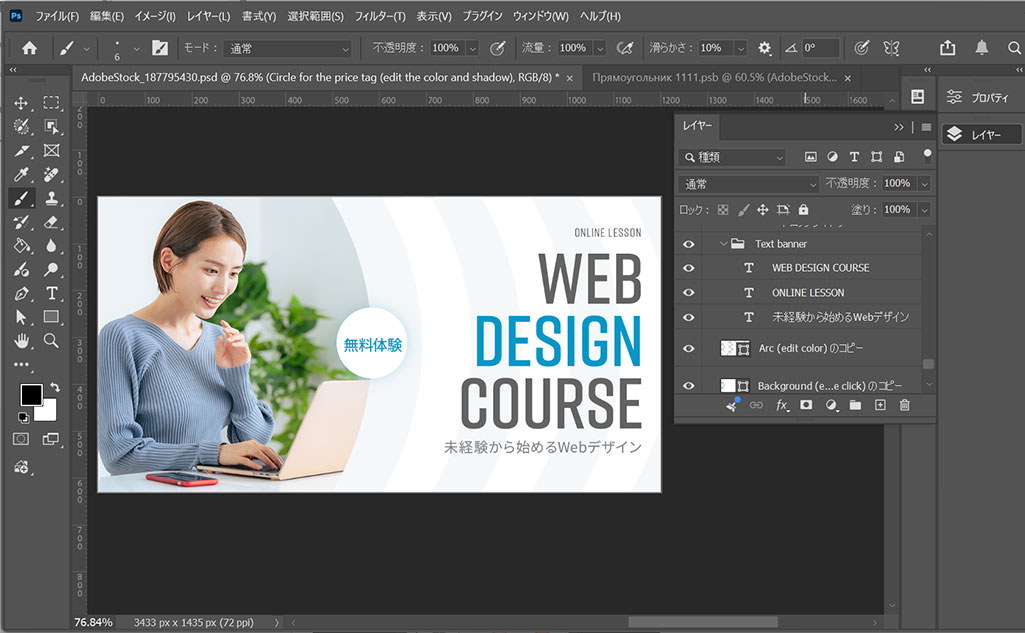Collapse the Text banner group
Screen dimensions: 1025x633
[x=723, y=243]
